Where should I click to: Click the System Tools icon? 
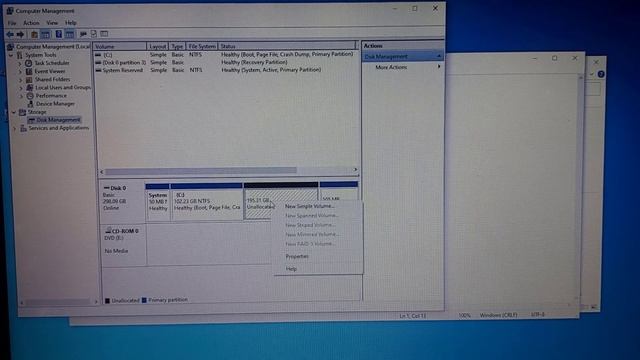pyautogui.click(x=20, y=55)
